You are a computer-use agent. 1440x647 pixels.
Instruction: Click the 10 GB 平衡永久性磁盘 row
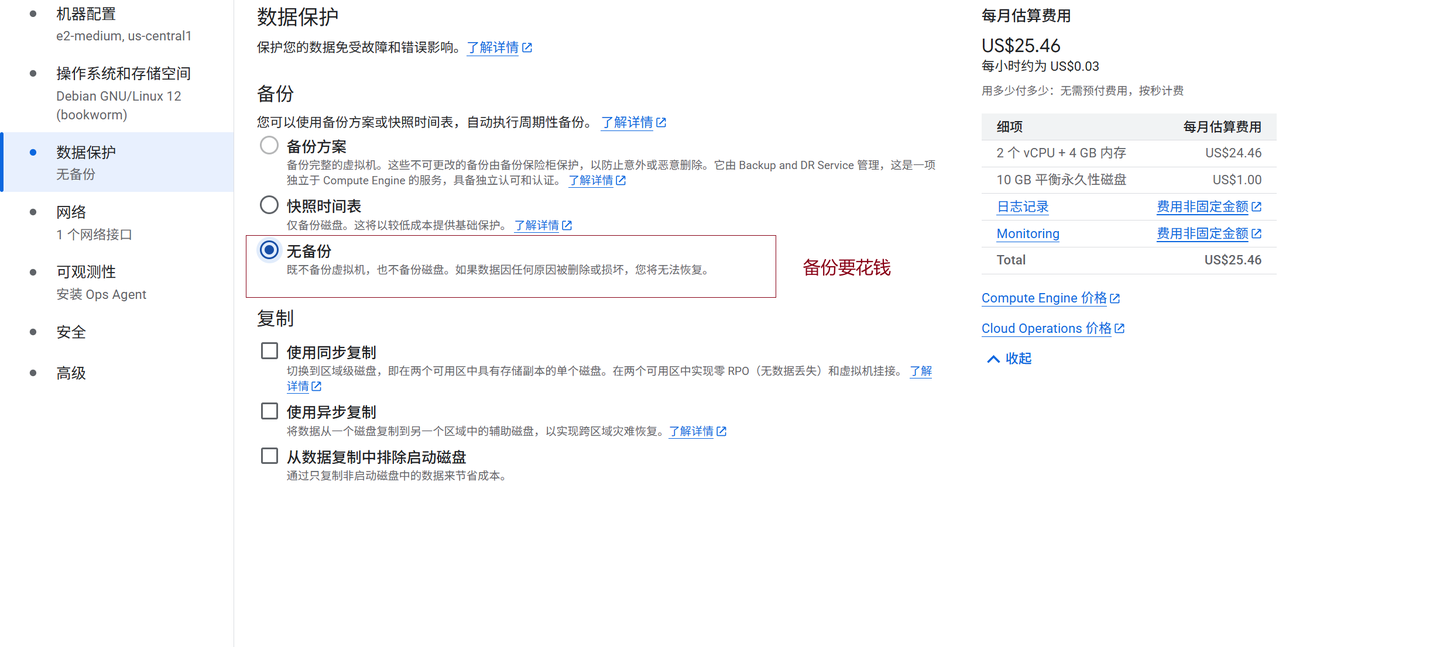click(x=1129, y=180)
